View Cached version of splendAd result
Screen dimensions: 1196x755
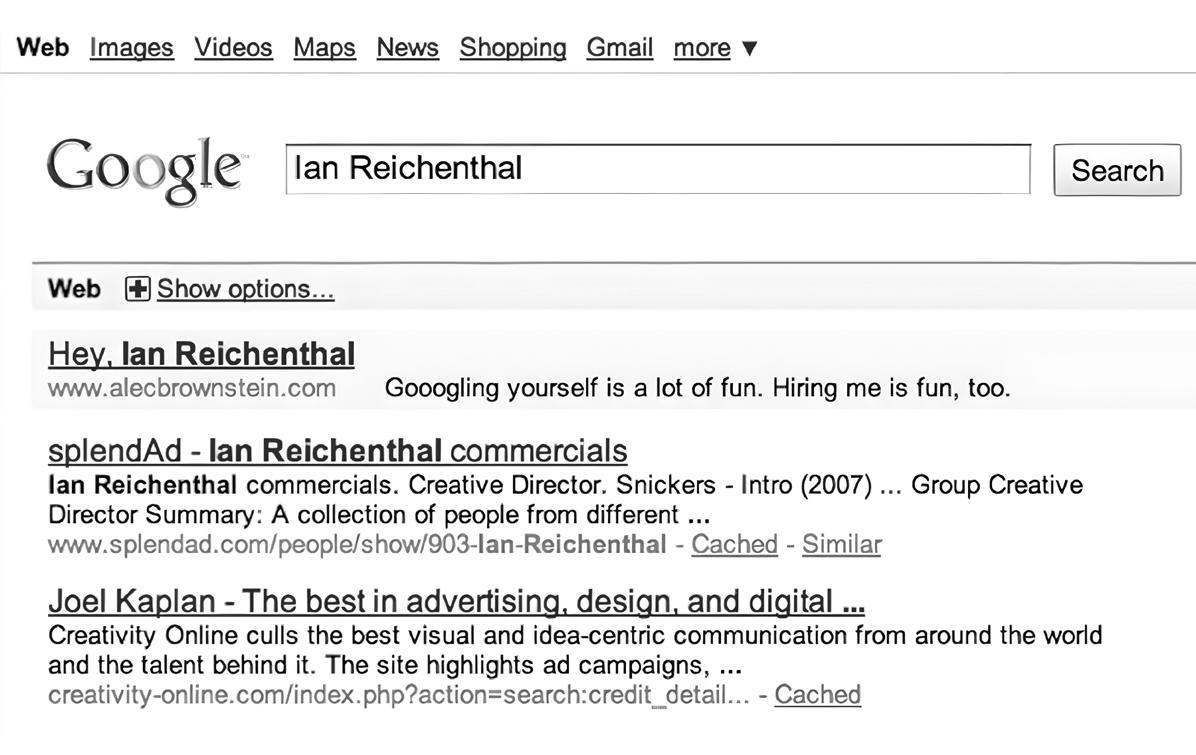coord(734,545)
